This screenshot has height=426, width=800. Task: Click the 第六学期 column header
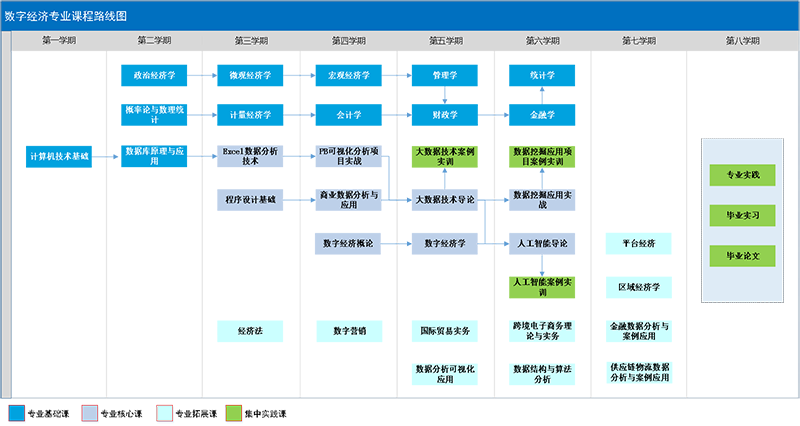coord(542,40)
